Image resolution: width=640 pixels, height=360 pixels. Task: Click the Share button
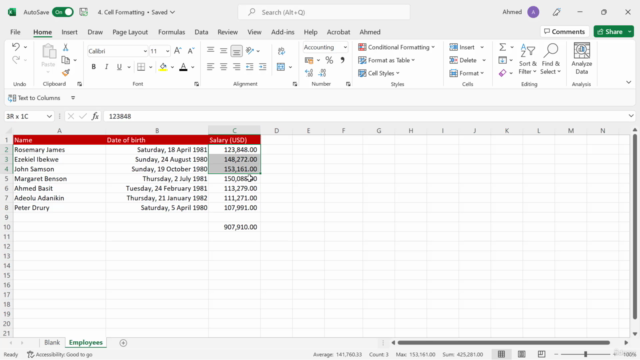(x=610, y=31)
